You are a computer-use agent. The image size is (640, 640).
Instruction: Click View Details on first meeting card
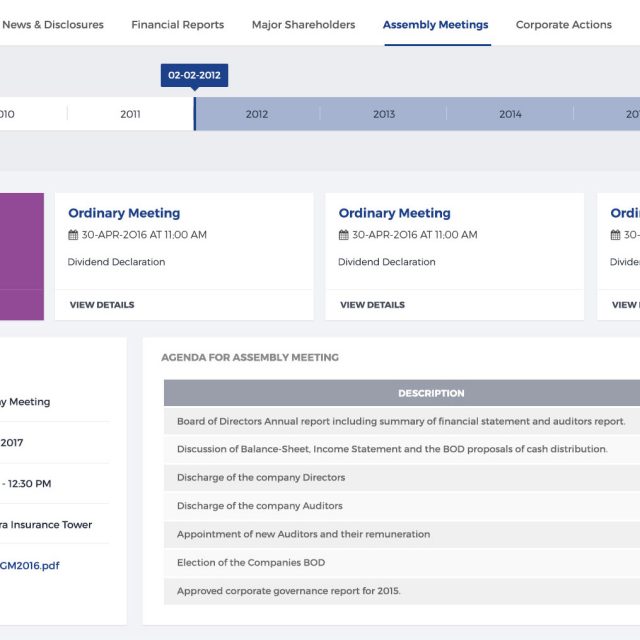[102, 305]
